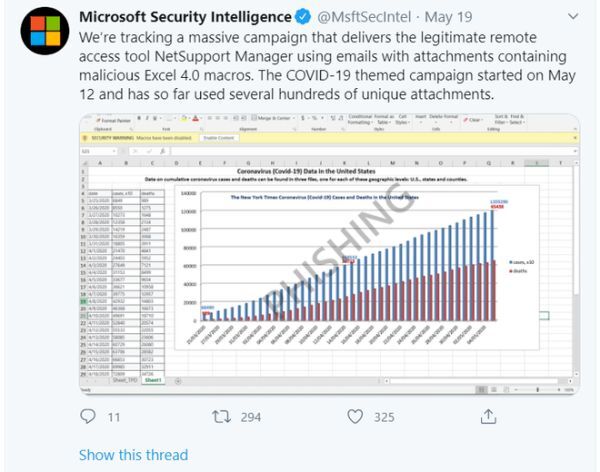The width and height of the screenshot is (600, 472).
Task: Open the Microsoft logo profile avatar
Action: [45, 31]
